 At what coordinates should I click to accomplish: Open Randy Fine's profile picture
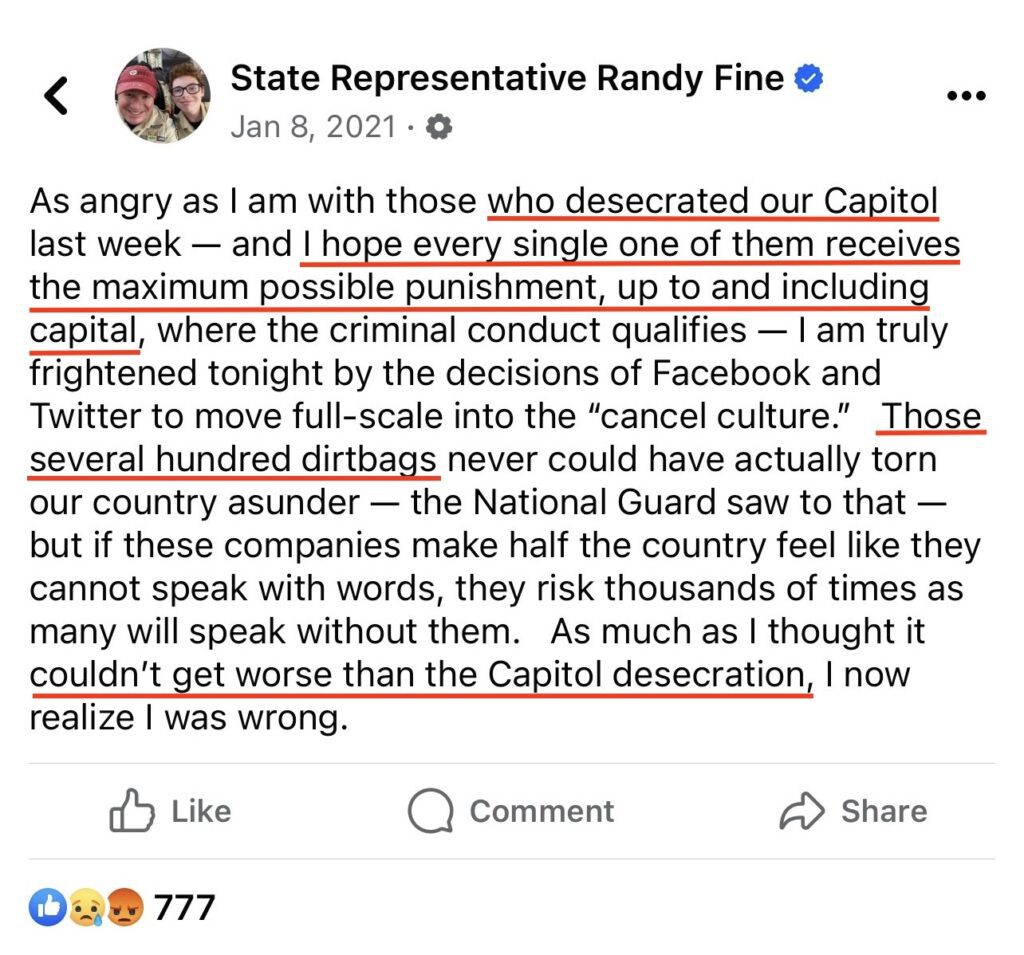point(162,96)
